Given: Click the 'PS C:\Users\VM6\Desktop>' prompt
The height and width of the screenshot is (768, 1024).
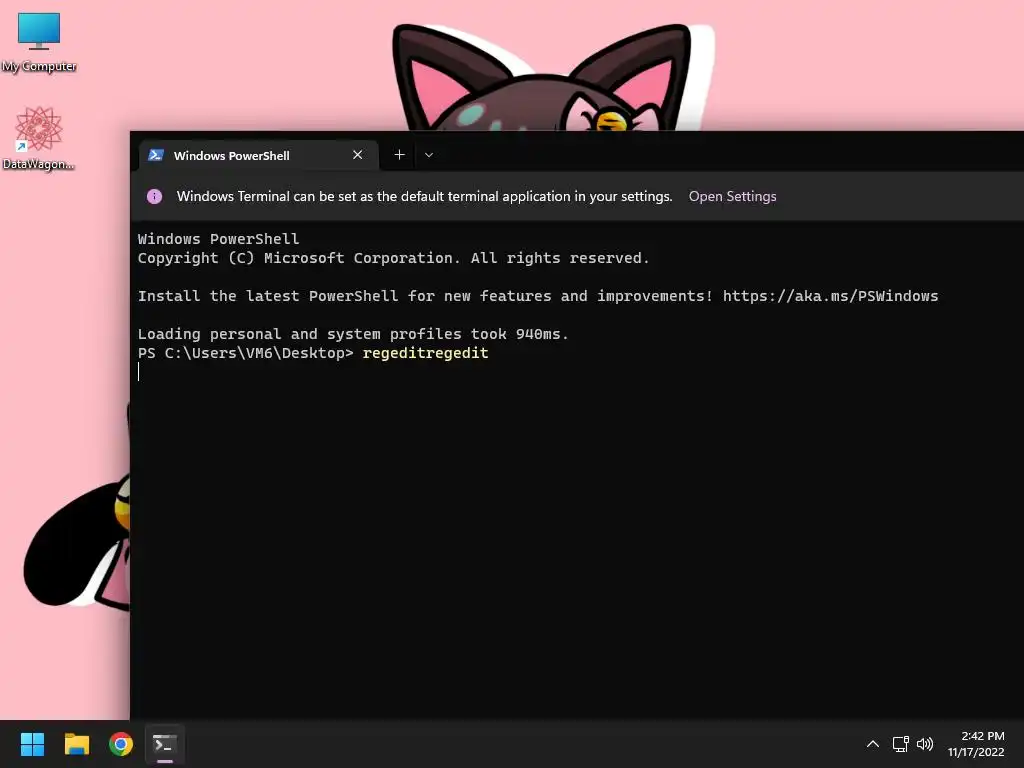Looking at the screenshot, I should click(x=245, y=353).
